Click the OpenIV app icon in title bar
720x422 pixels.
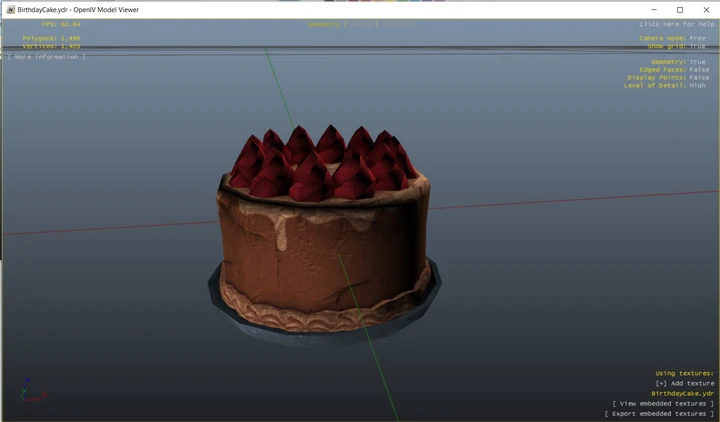(x=11, y=10)
